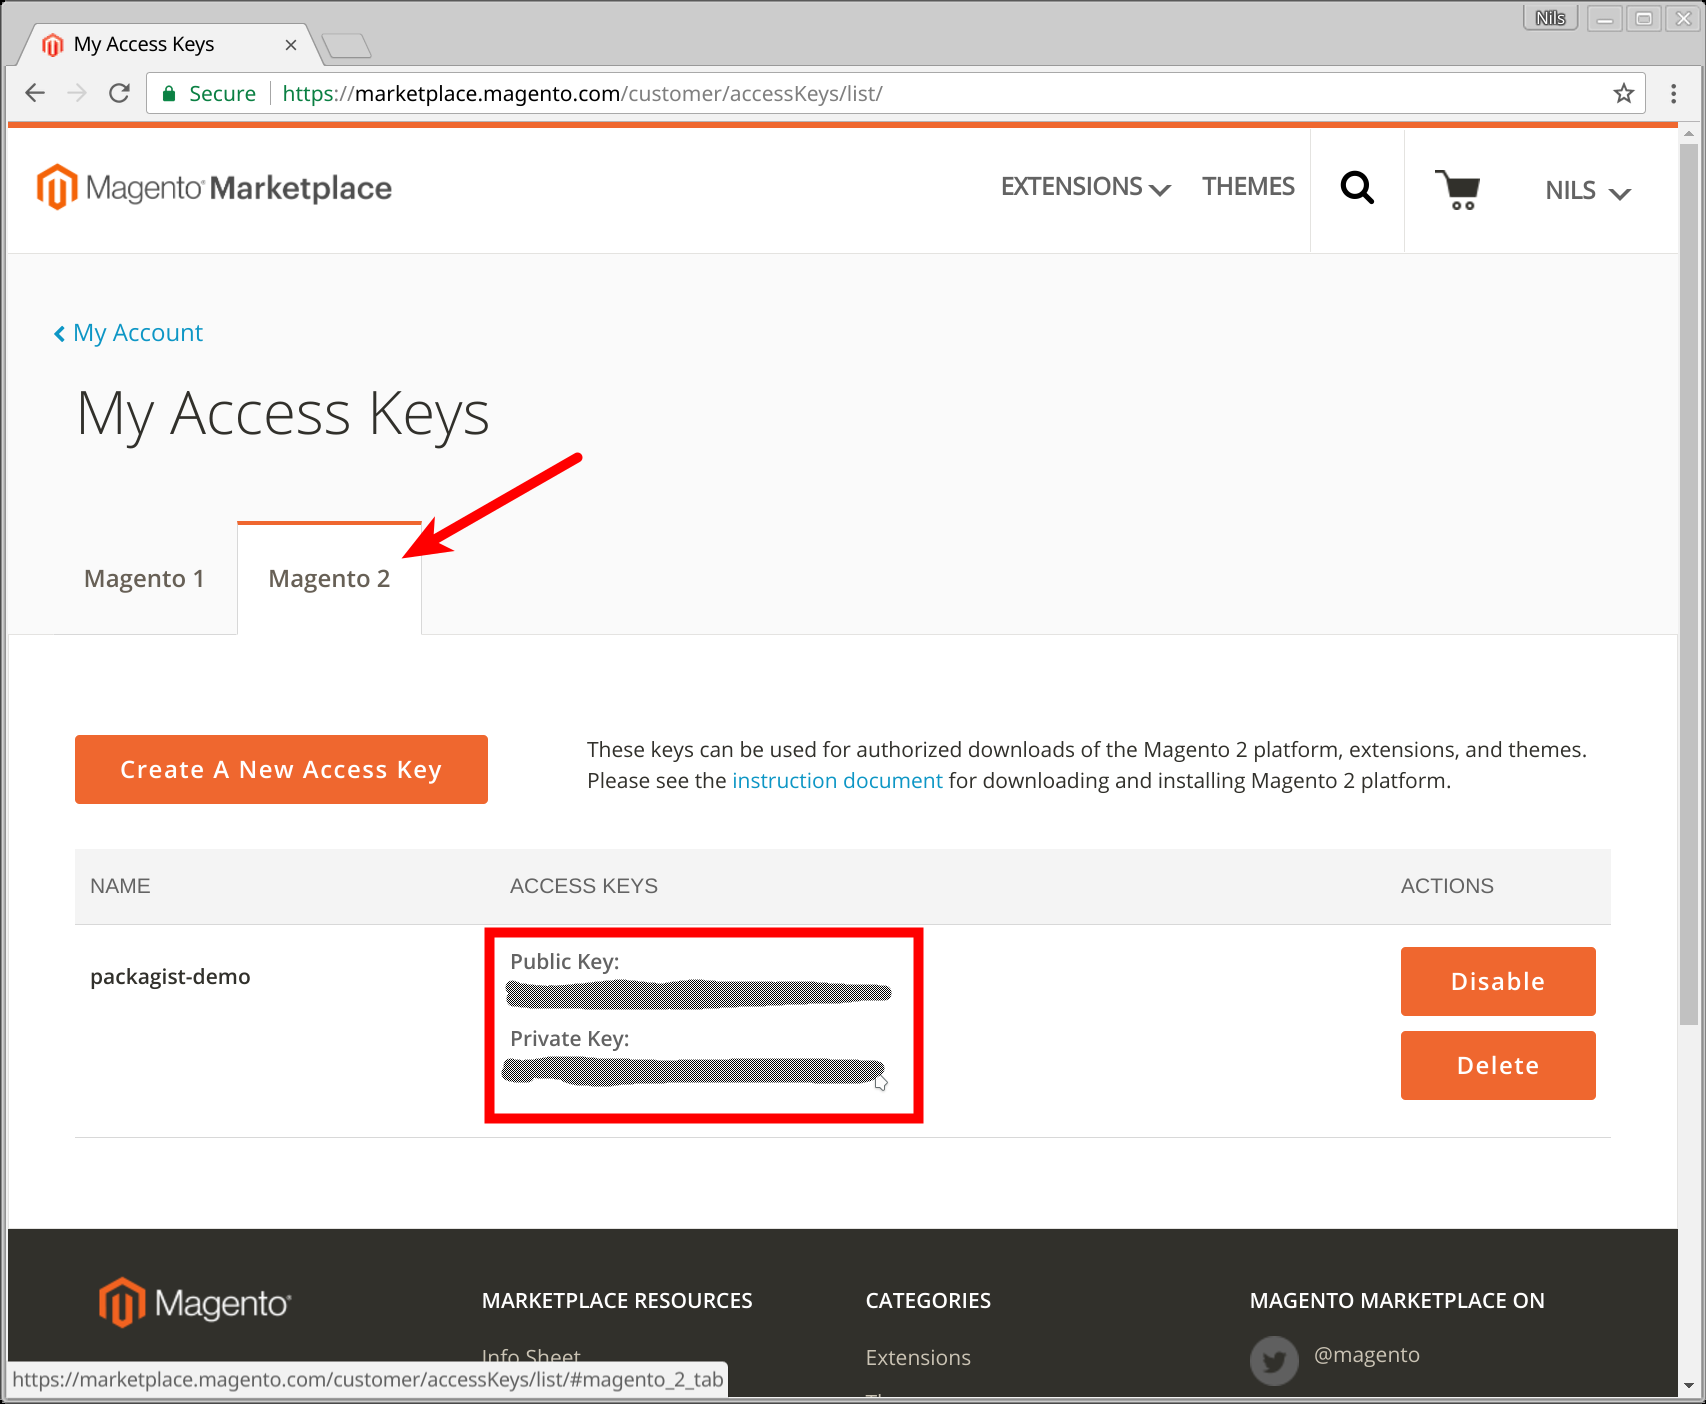Navigate back using the browser back arrow
1706x1404 pixels.
point(35,93)
